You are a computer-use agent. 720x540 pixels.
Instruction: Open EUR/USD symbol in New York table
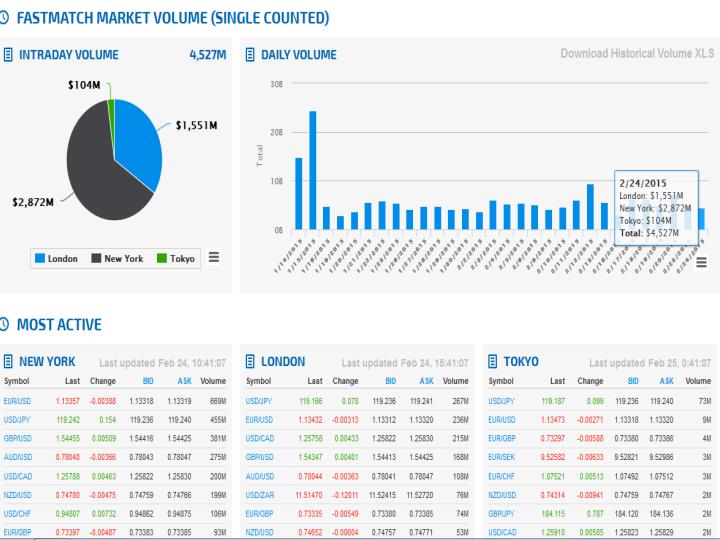tap(18, 400)
